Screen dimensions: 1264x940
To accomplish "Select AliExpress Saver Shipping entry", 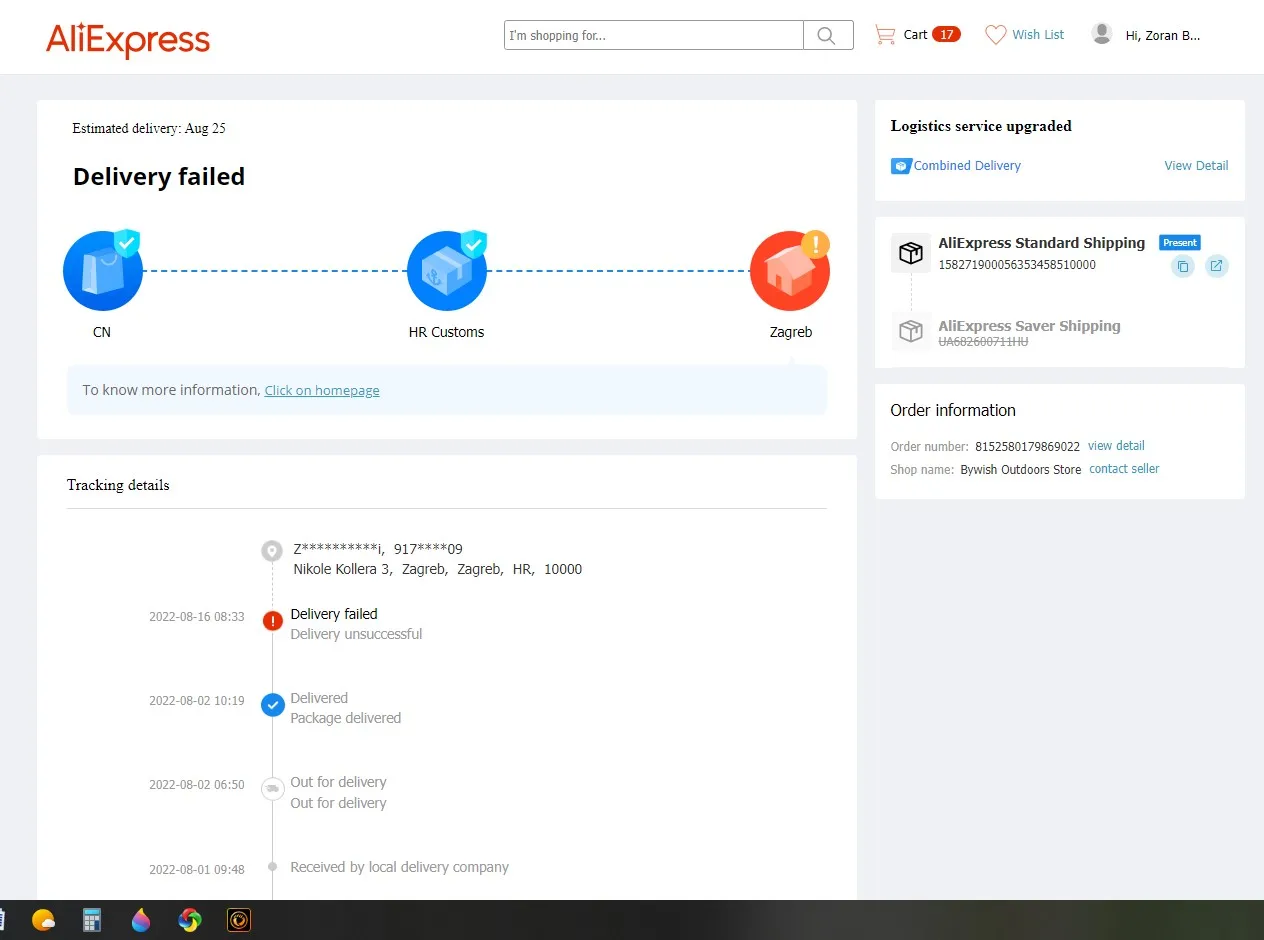I will (1029, 326).
